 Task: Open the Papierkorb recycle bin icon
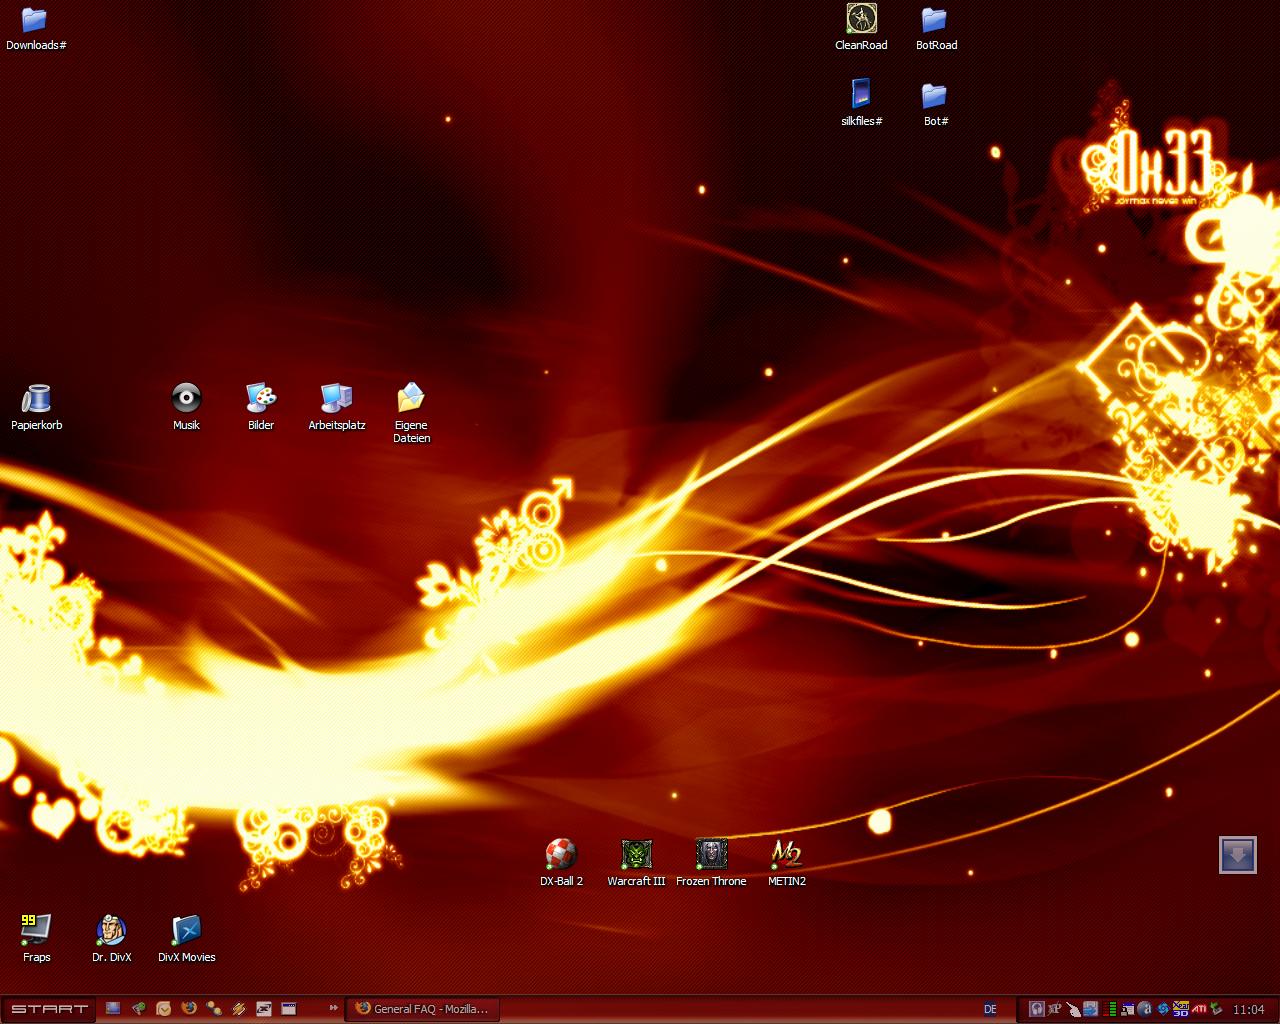[37, 399]
